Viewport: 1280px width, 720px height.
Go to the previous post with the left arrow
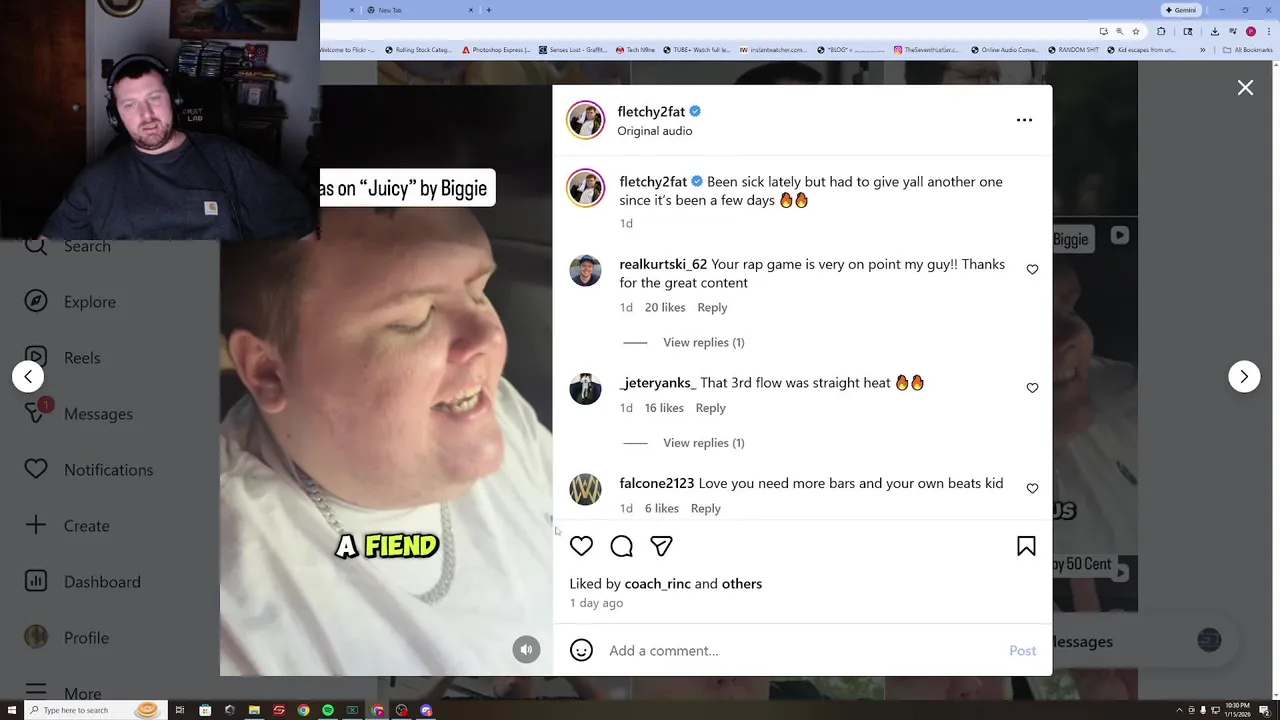[28, 377]
